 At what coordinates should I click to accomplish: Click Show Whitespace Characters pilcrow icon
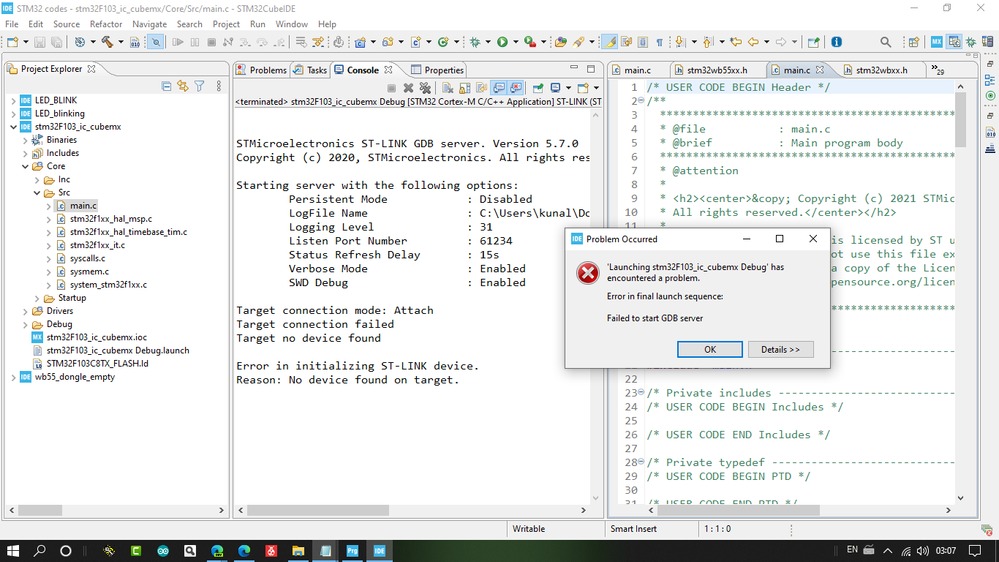(x=659, y=42)
